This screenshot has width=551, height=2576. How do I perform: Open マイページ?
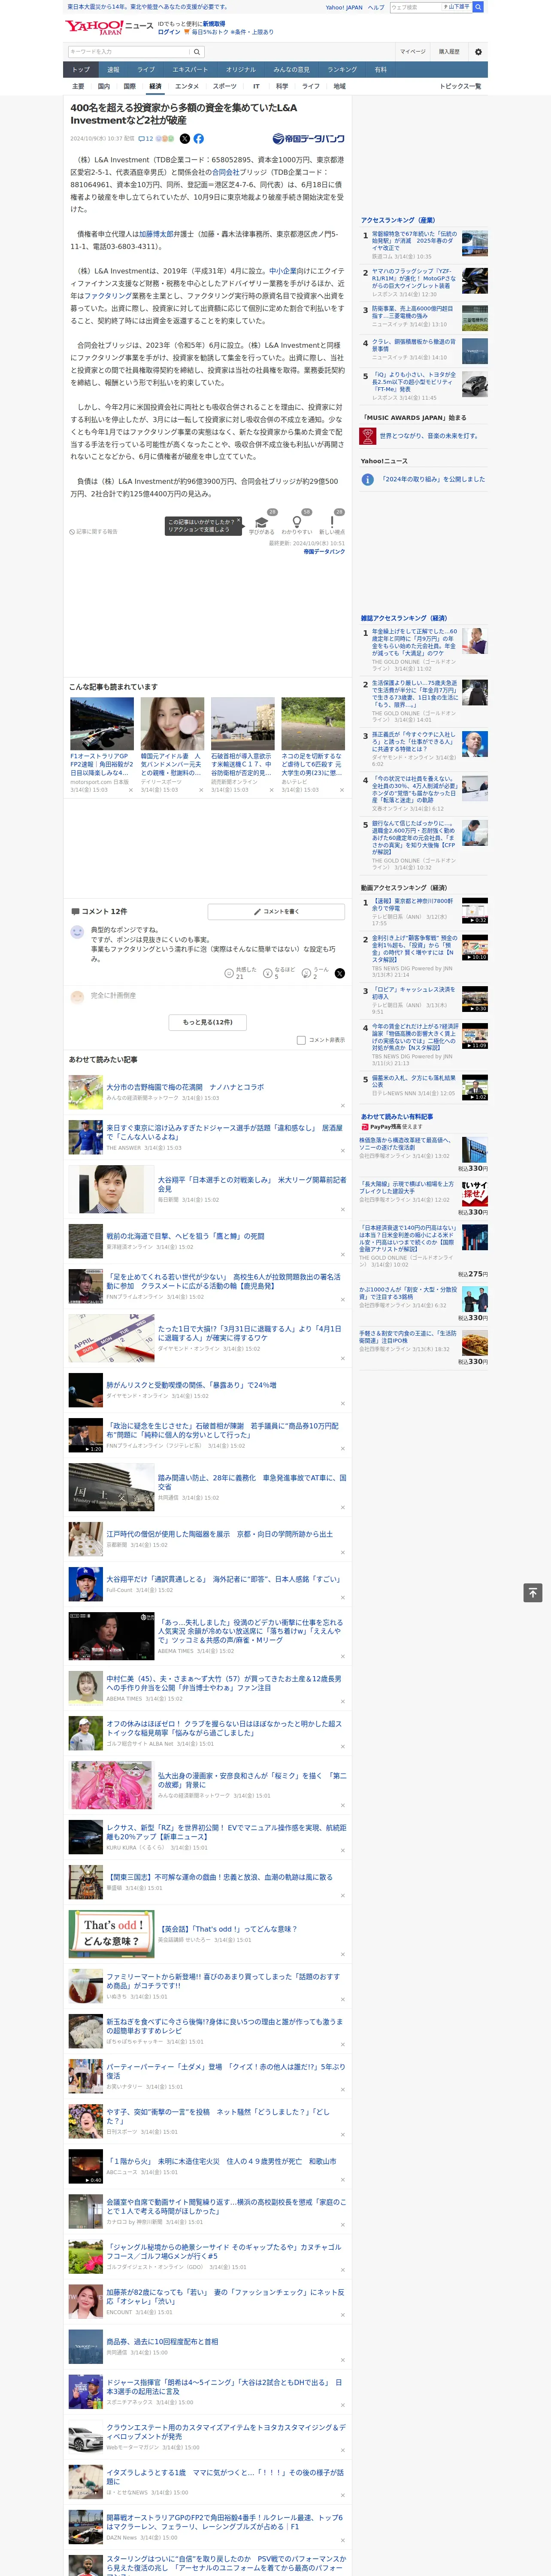tap(412, 52)
